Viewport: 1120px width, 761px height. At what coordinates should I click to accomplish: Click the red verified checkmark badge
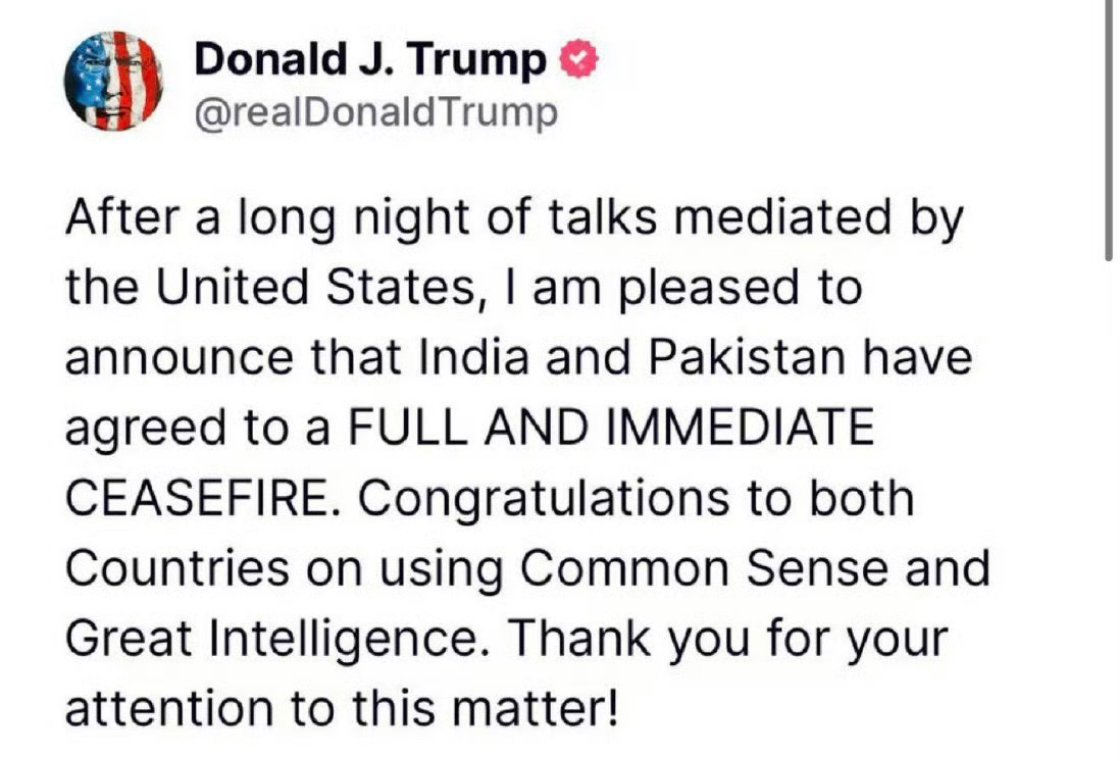579,60
